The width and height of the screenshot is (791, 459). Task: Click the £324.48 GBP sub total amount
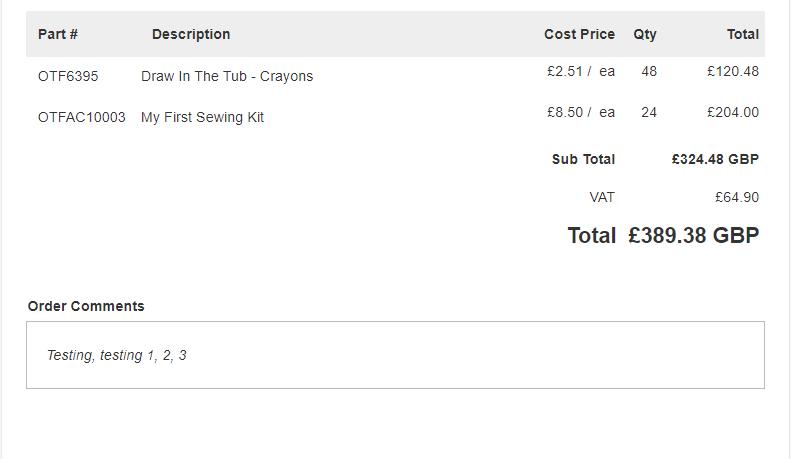click(715, 159)
